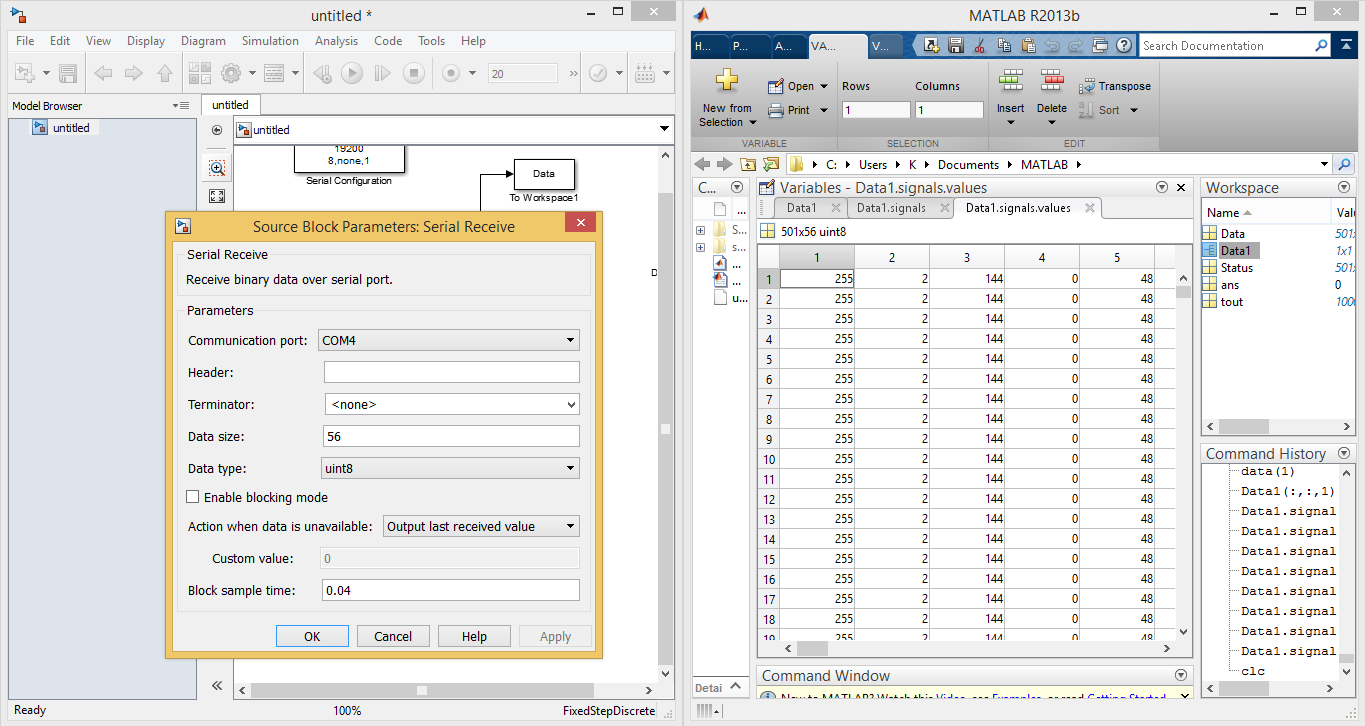Open Model Configuration Parameters gear icon
Screen dimensions: 1366x726
point(231,73)
